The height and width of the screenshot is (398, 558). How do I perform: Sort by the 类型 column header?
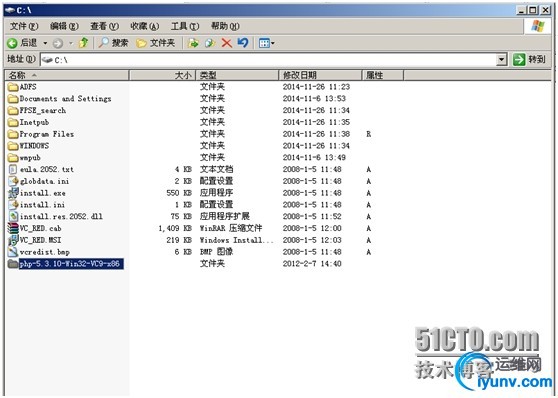237,75
